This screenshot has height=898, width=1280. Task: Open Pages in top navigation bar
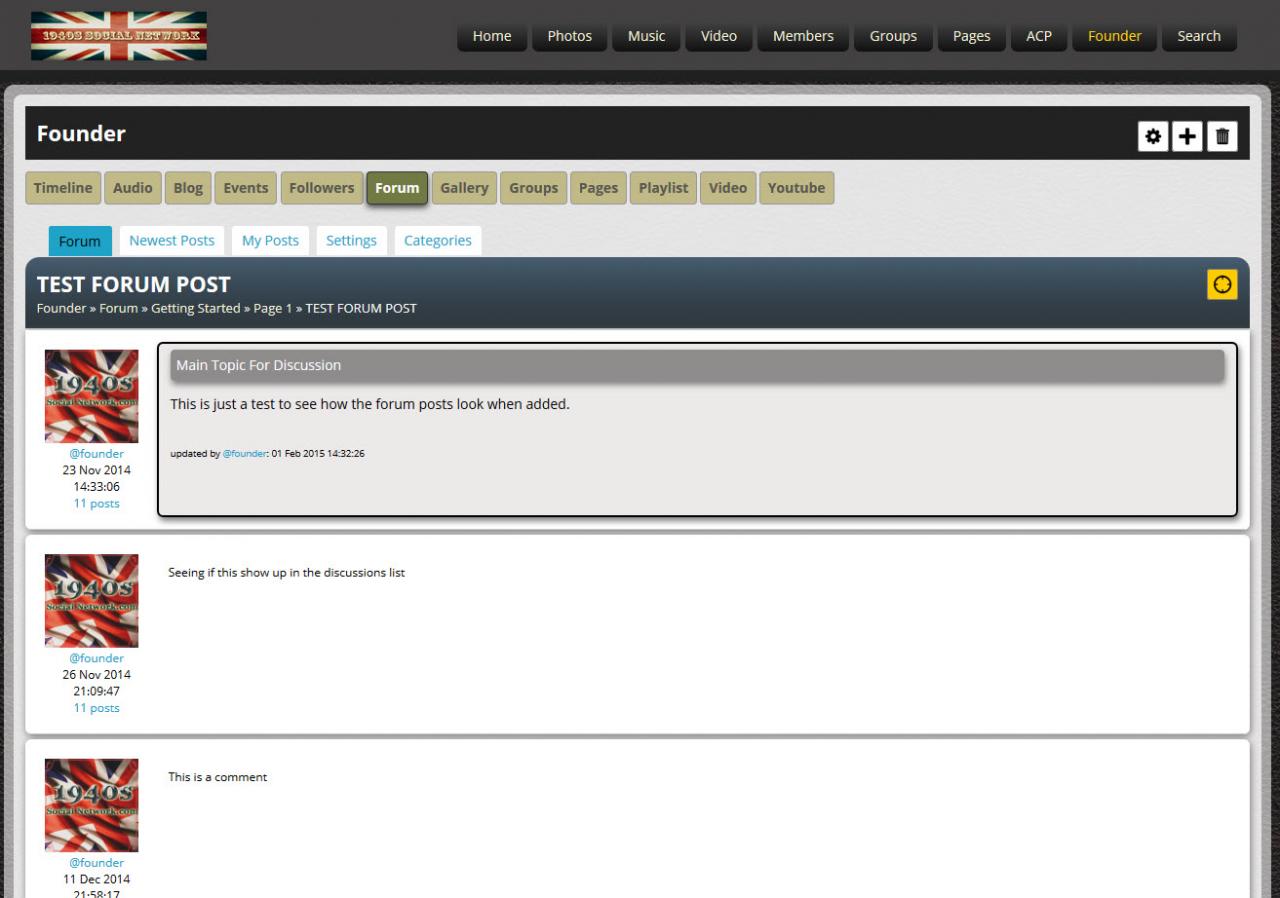coord(971,36)
